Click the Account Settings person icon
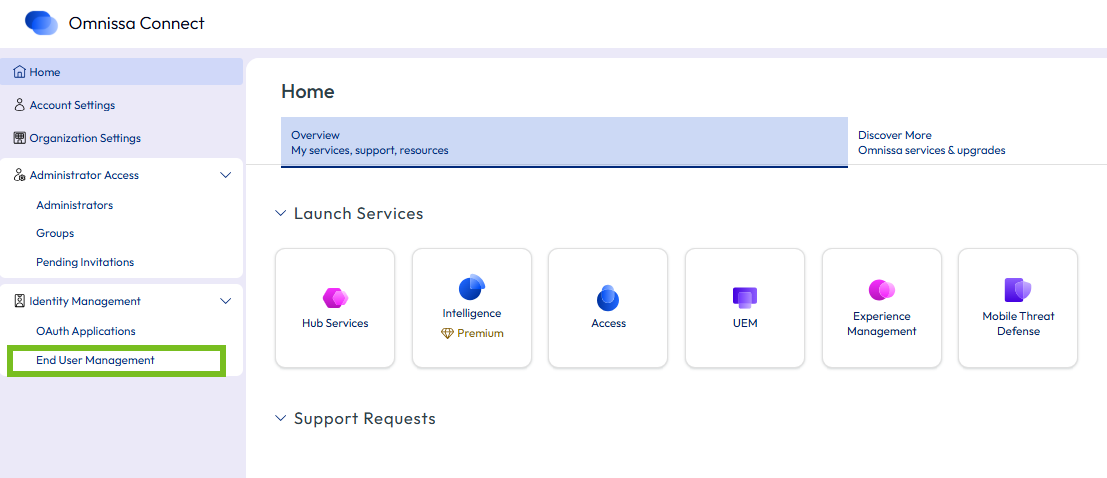The width and height of the screenshot is (1107, 478). tap(20, 104)
